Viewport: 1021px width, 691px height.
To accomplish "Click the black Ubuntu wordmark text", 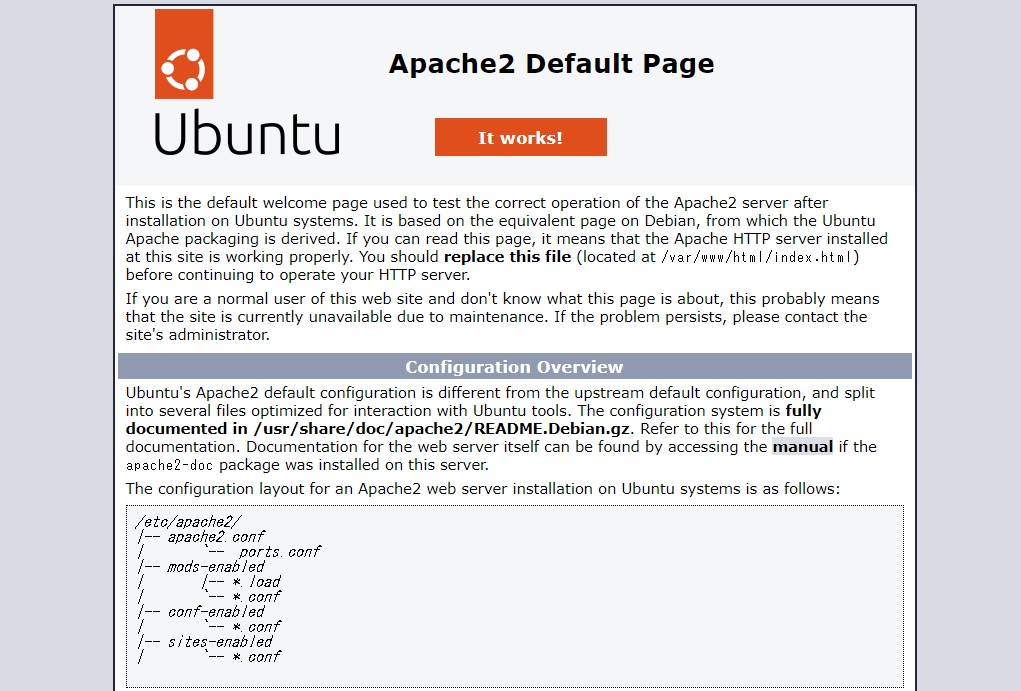I will coord(246,133).
